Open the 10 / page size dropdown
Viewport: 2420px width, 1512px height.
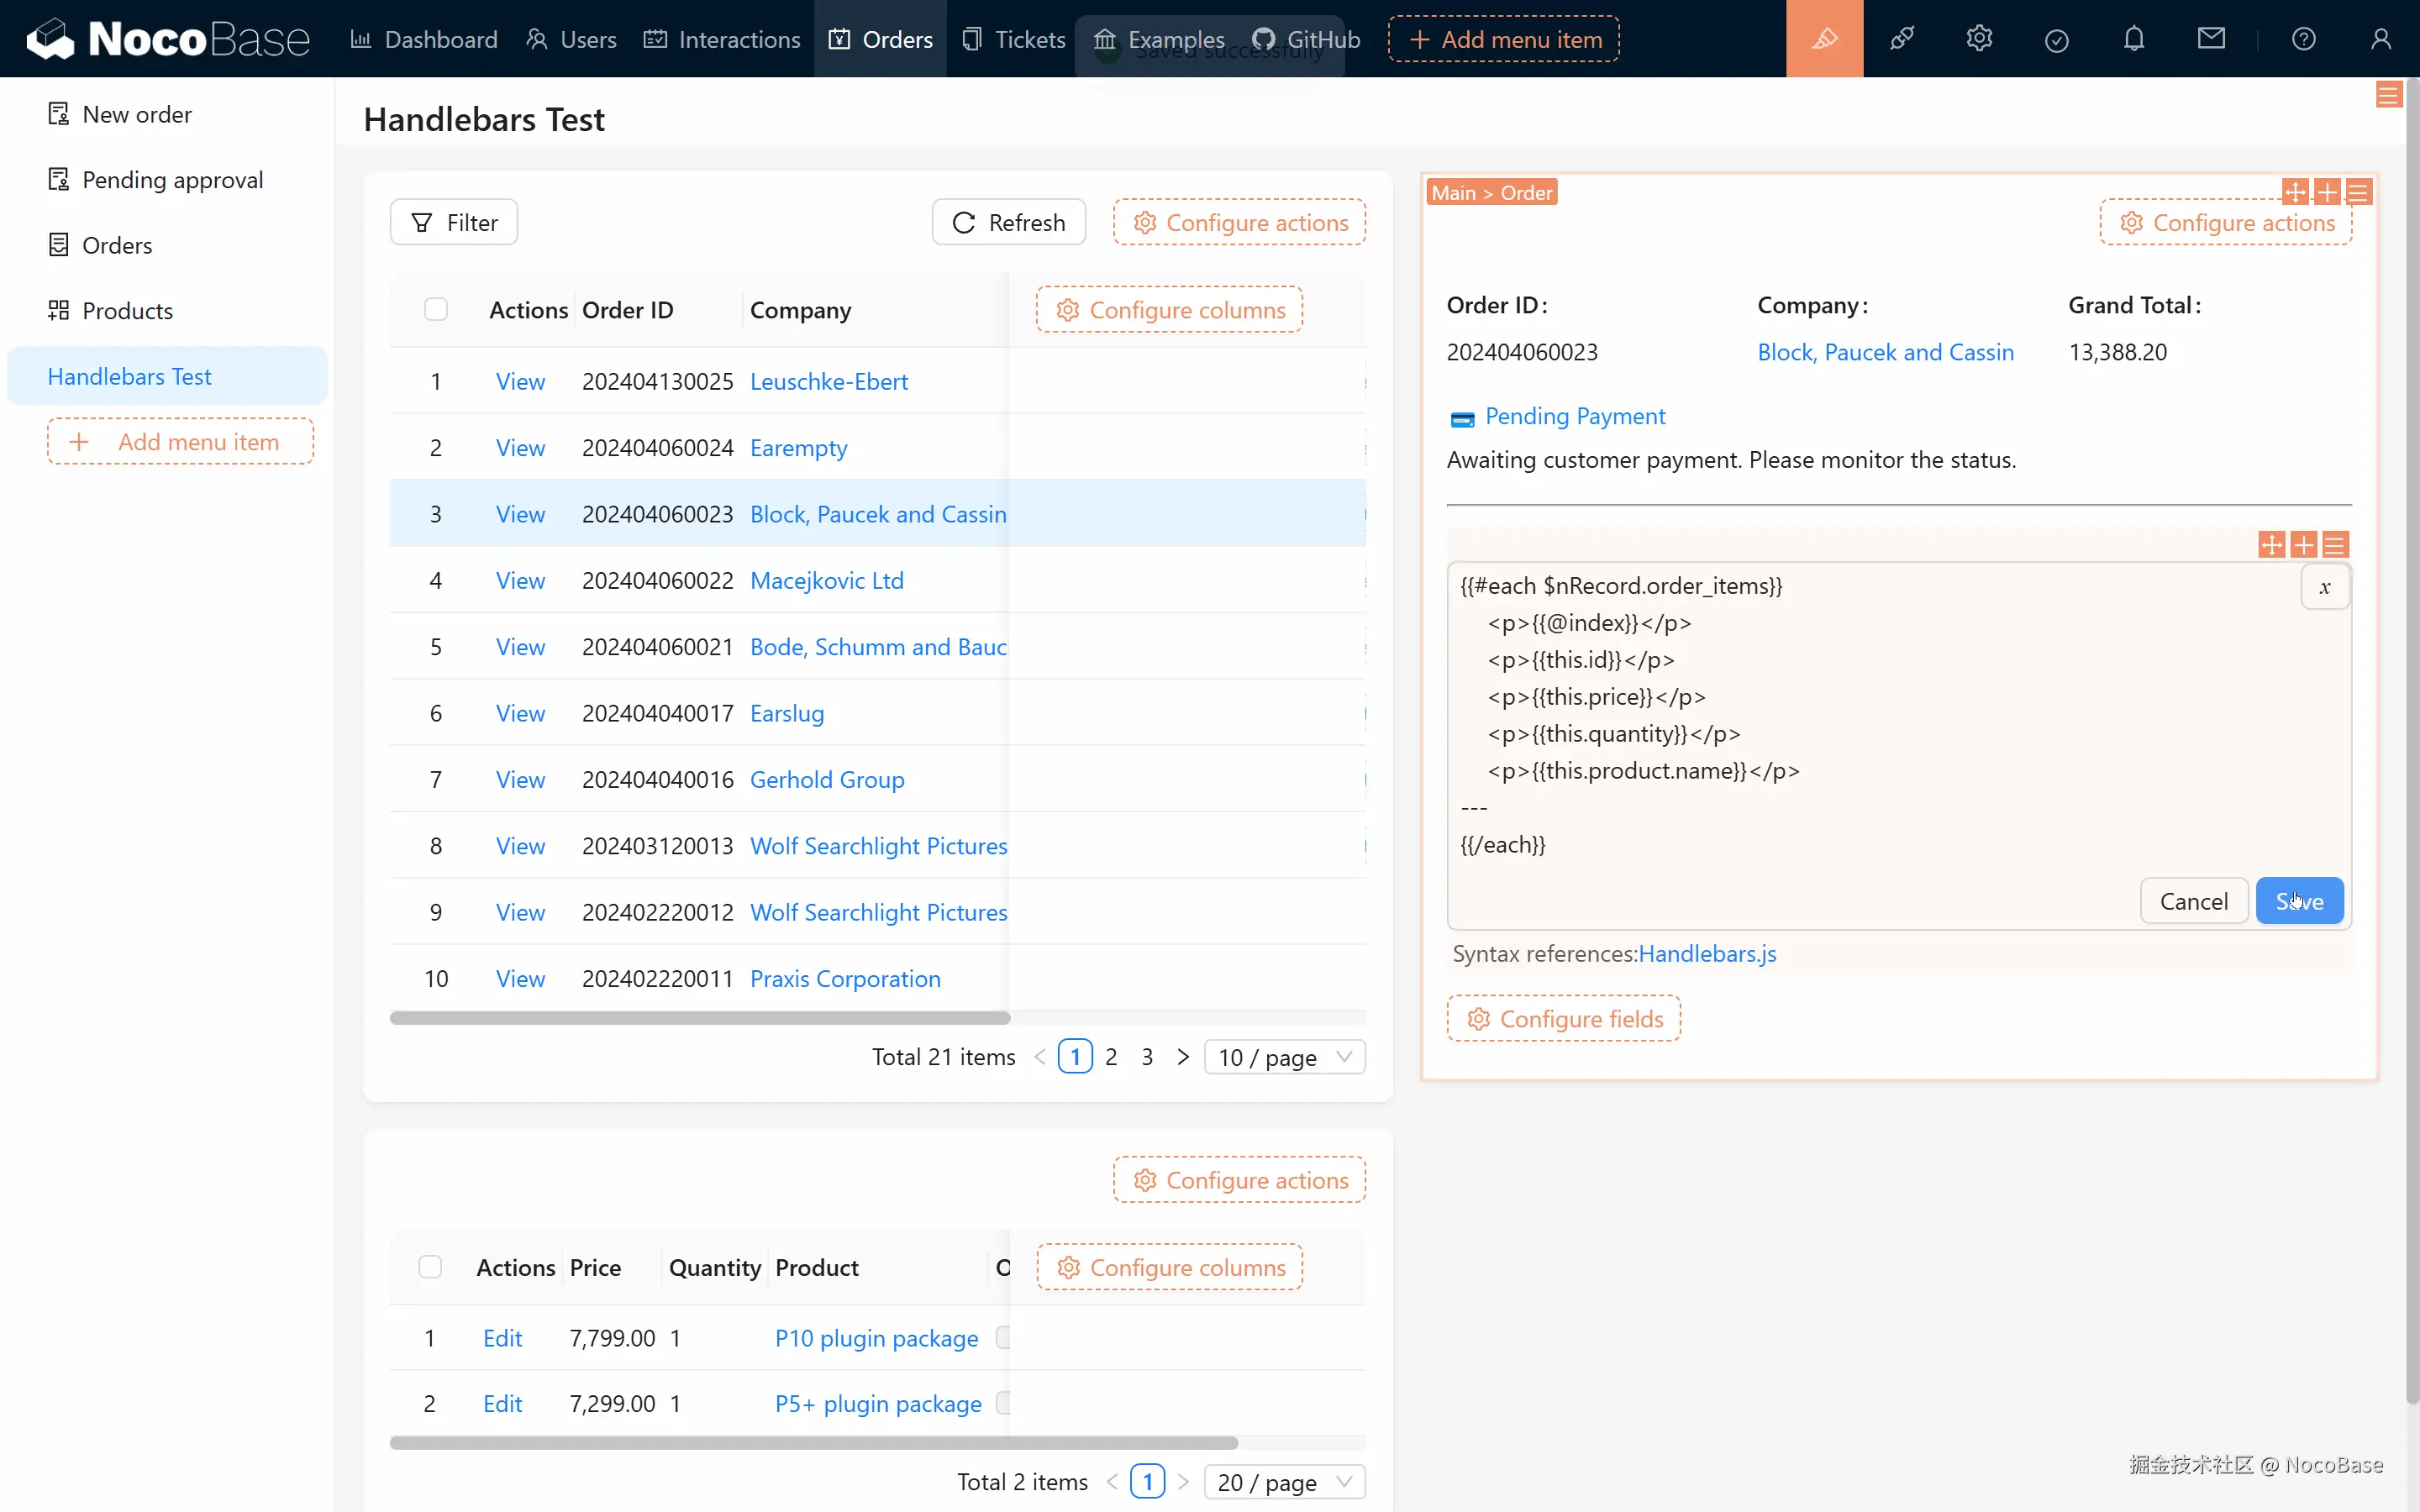1284,1057
